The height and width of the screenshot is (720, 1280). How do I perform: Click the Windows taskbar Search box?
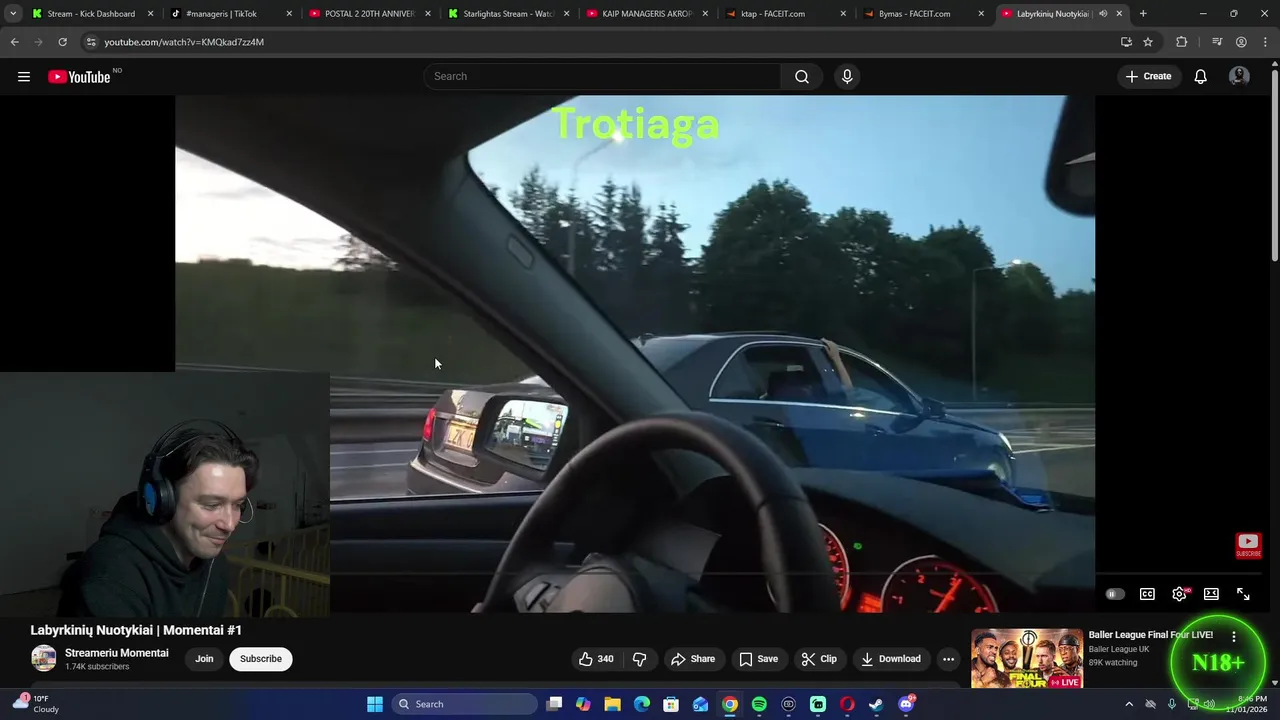pyautogui.click(x=464, y=704)
